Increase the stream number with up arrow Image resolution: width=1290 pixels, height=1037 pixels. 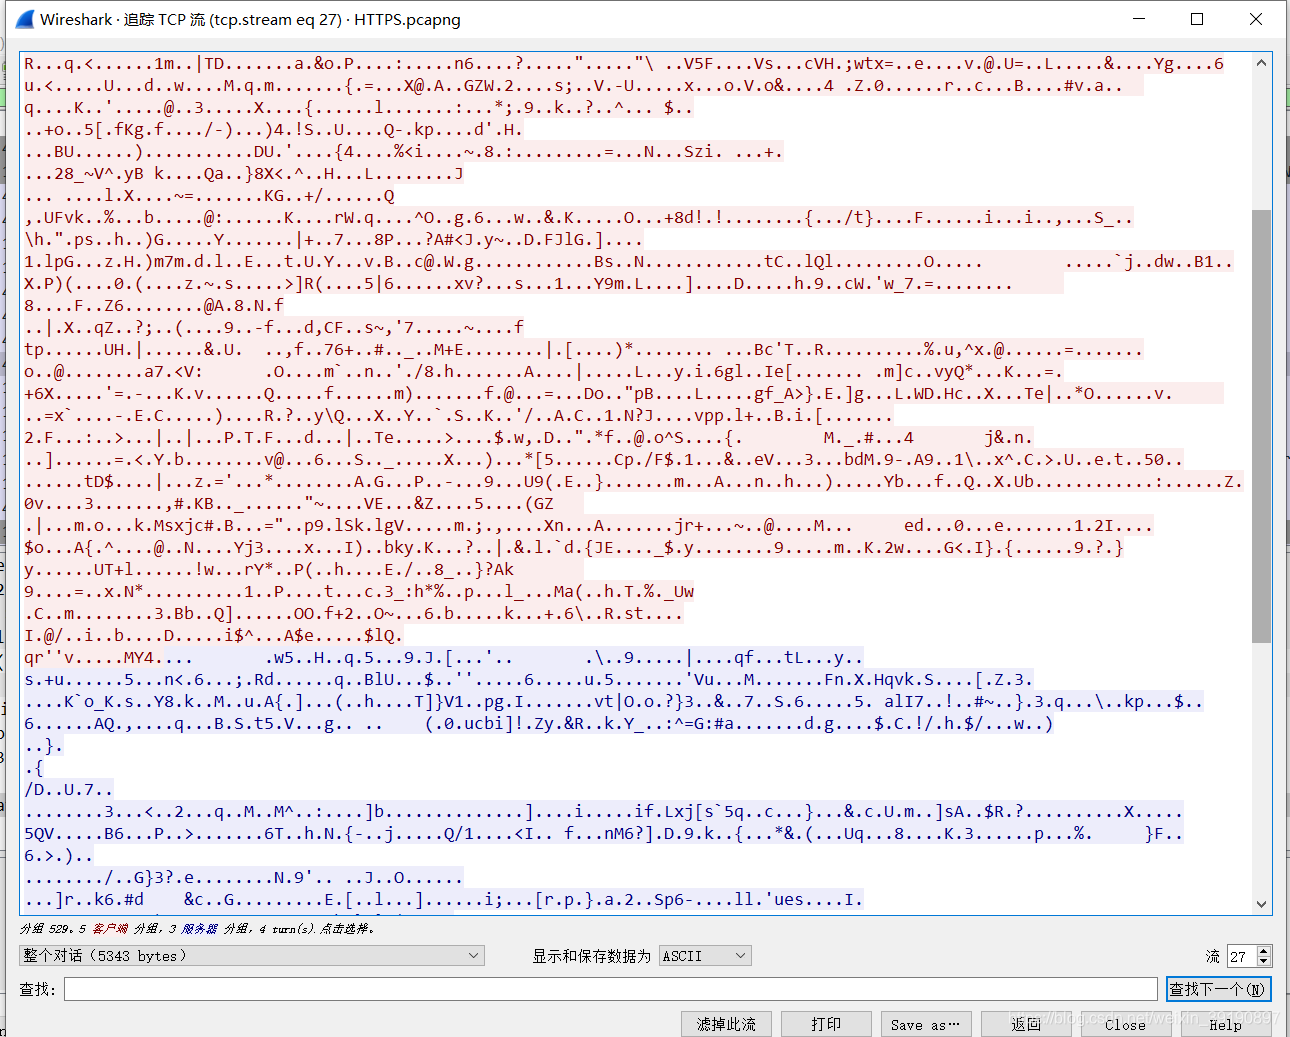click(x=1264, y=950)
